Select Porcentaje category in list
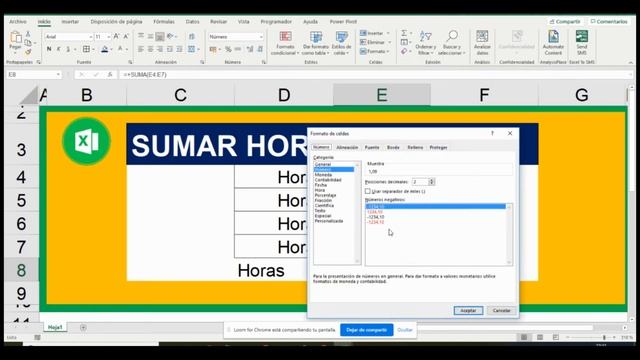 [x=325, y=195]
